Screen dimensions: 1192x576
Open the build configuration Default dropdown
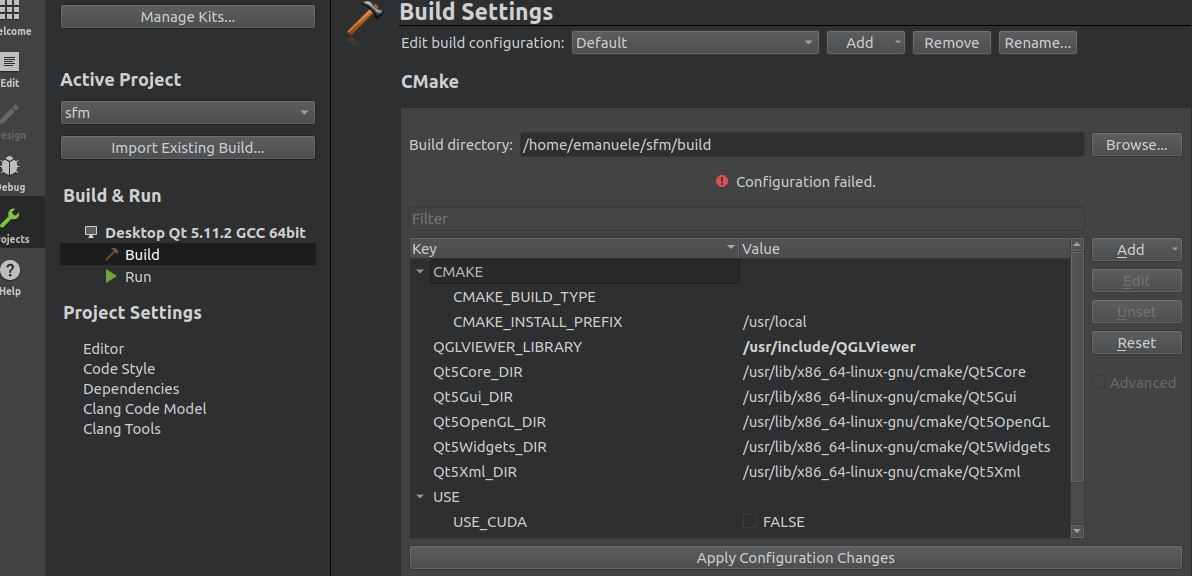pyautogui.click(x=696, y=43)
